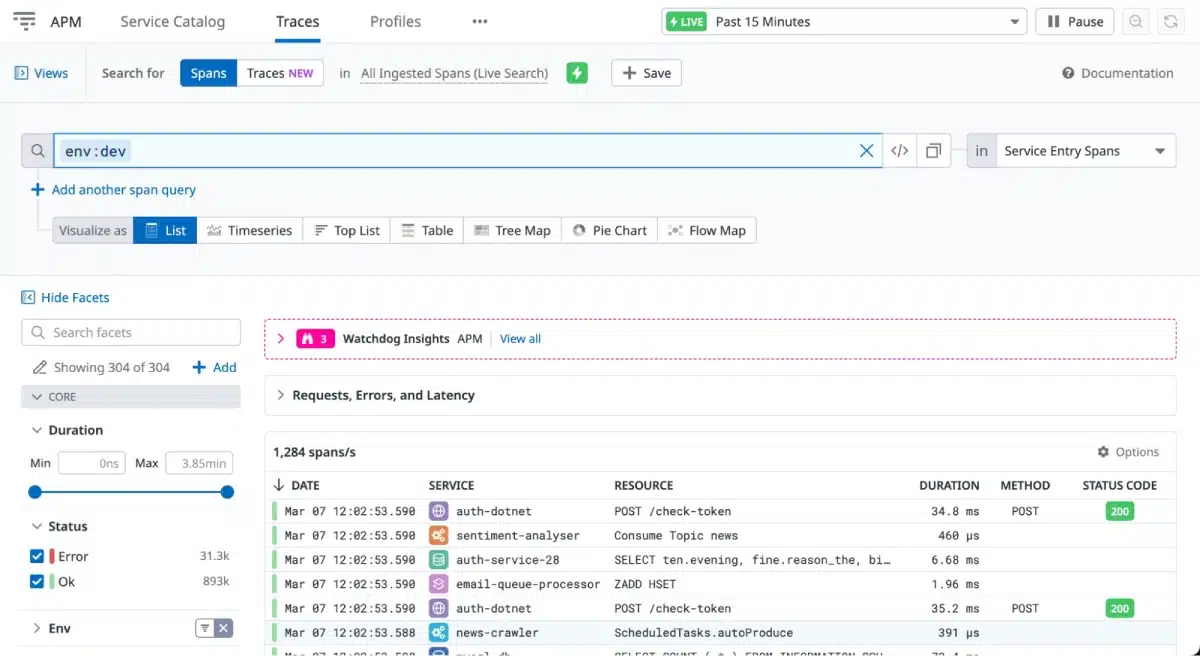Collapse the Status facet
This screenshot has width=1200, height=656.
[37, 526]
